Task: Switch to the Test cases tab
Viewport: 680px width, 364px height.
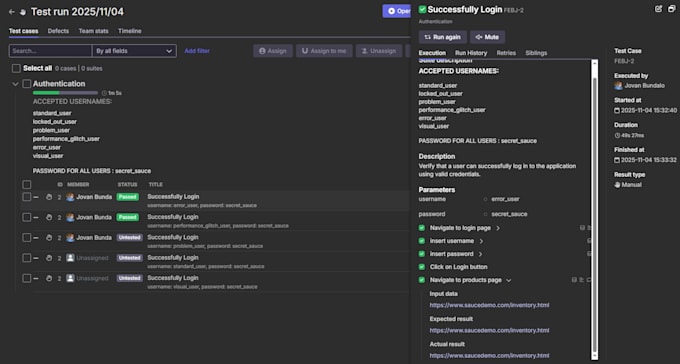Action: [23, 31]
